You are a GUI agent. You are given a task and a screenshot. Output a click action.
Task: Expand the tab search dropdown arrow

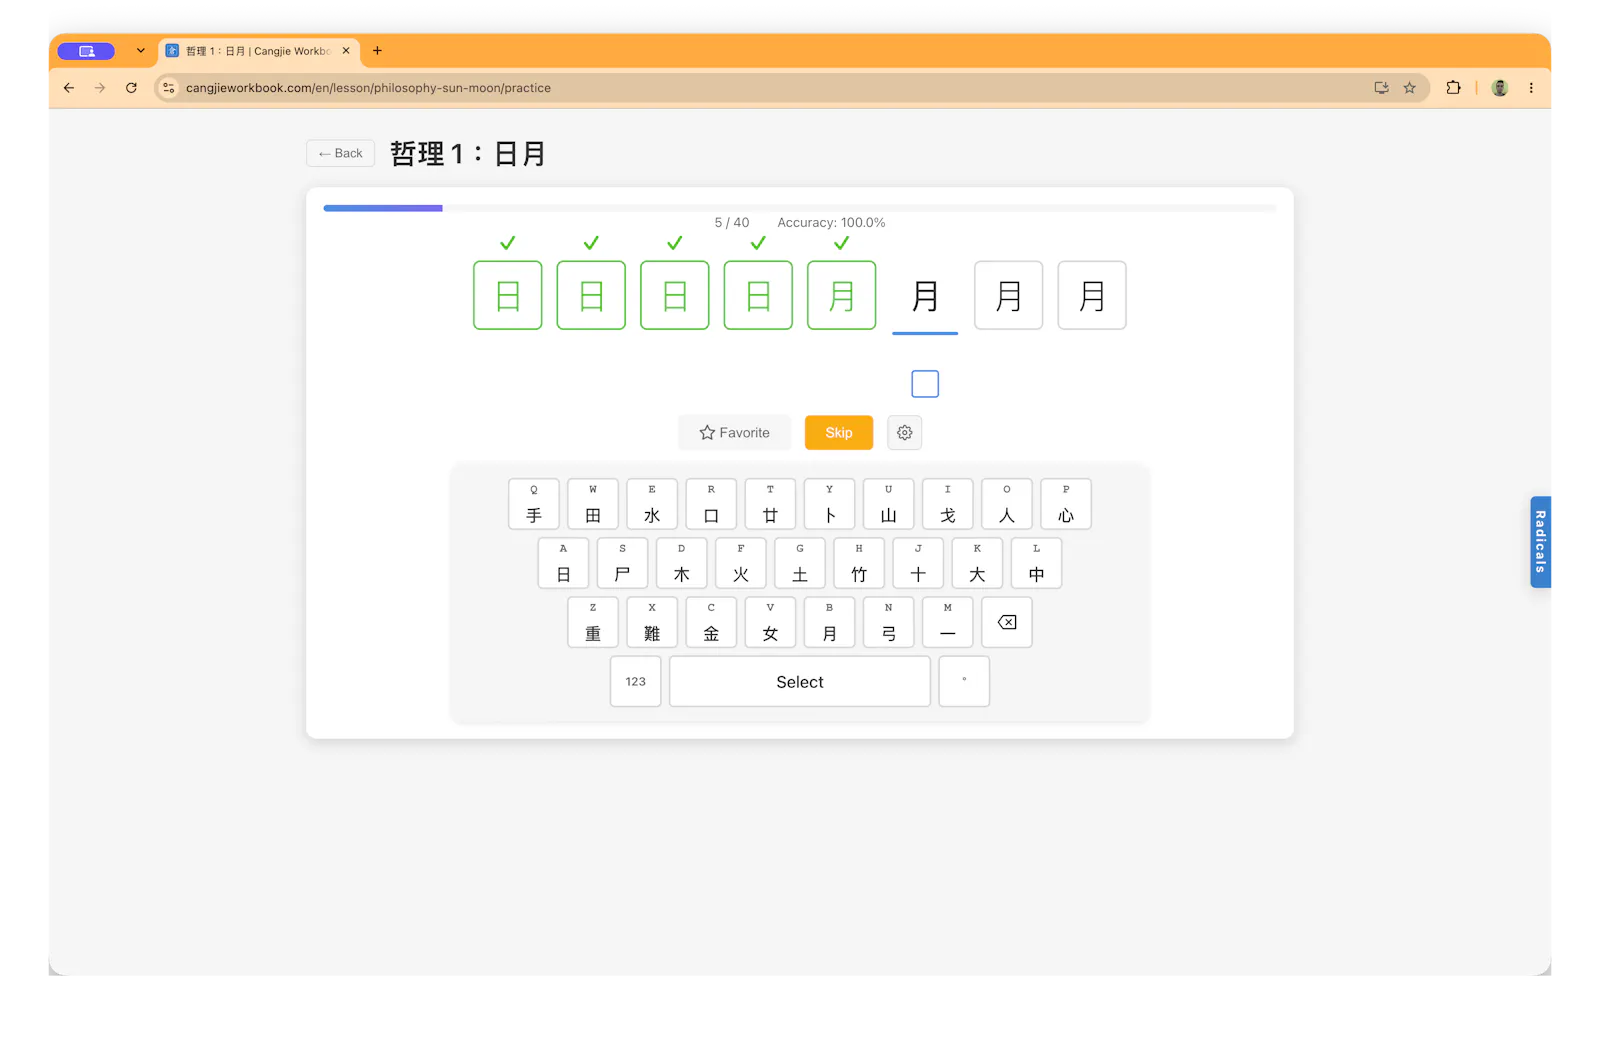[x=140, y=51]
